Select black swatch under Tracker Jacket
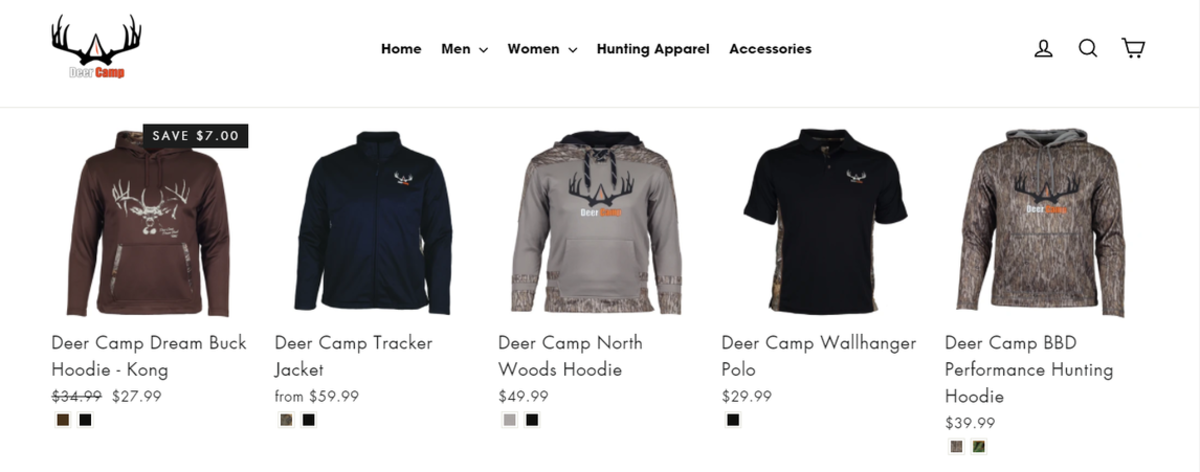The image size is (1200, 472). pyautogui.click(x=309, y=420)
